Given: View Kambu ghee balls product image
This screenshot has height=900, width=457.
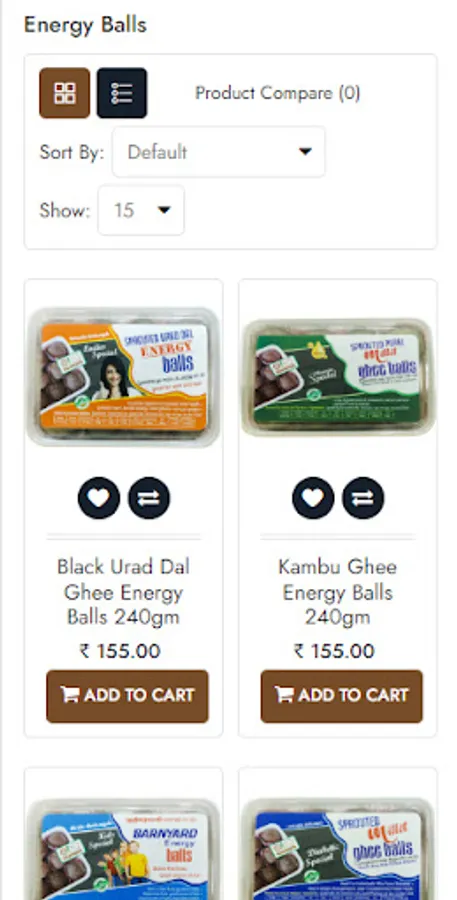Looking at the screenshot, I should tap(338, 377).
